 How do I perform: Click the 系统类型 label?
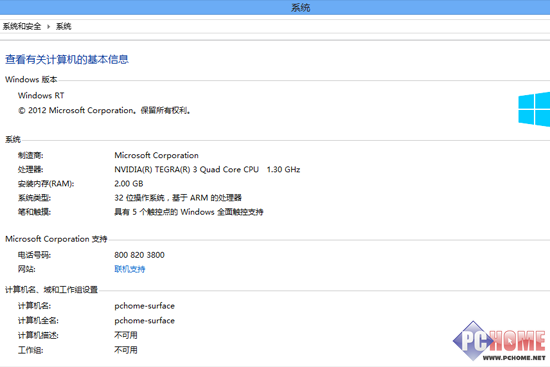tap(34, 198)
